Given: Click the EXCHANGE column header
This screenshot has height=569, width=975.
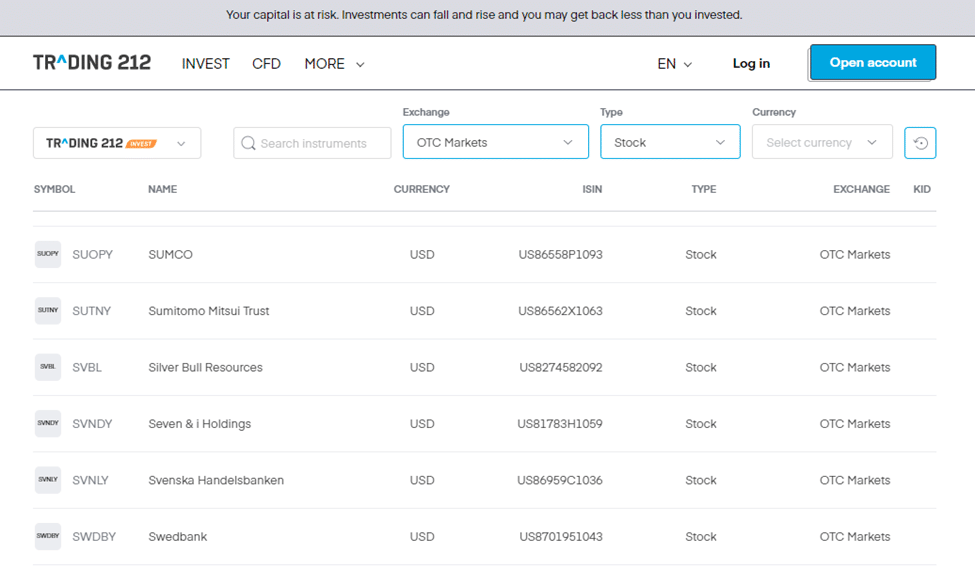Looking at the screenshot, I should pyautogui.click(x=861, y=189).
